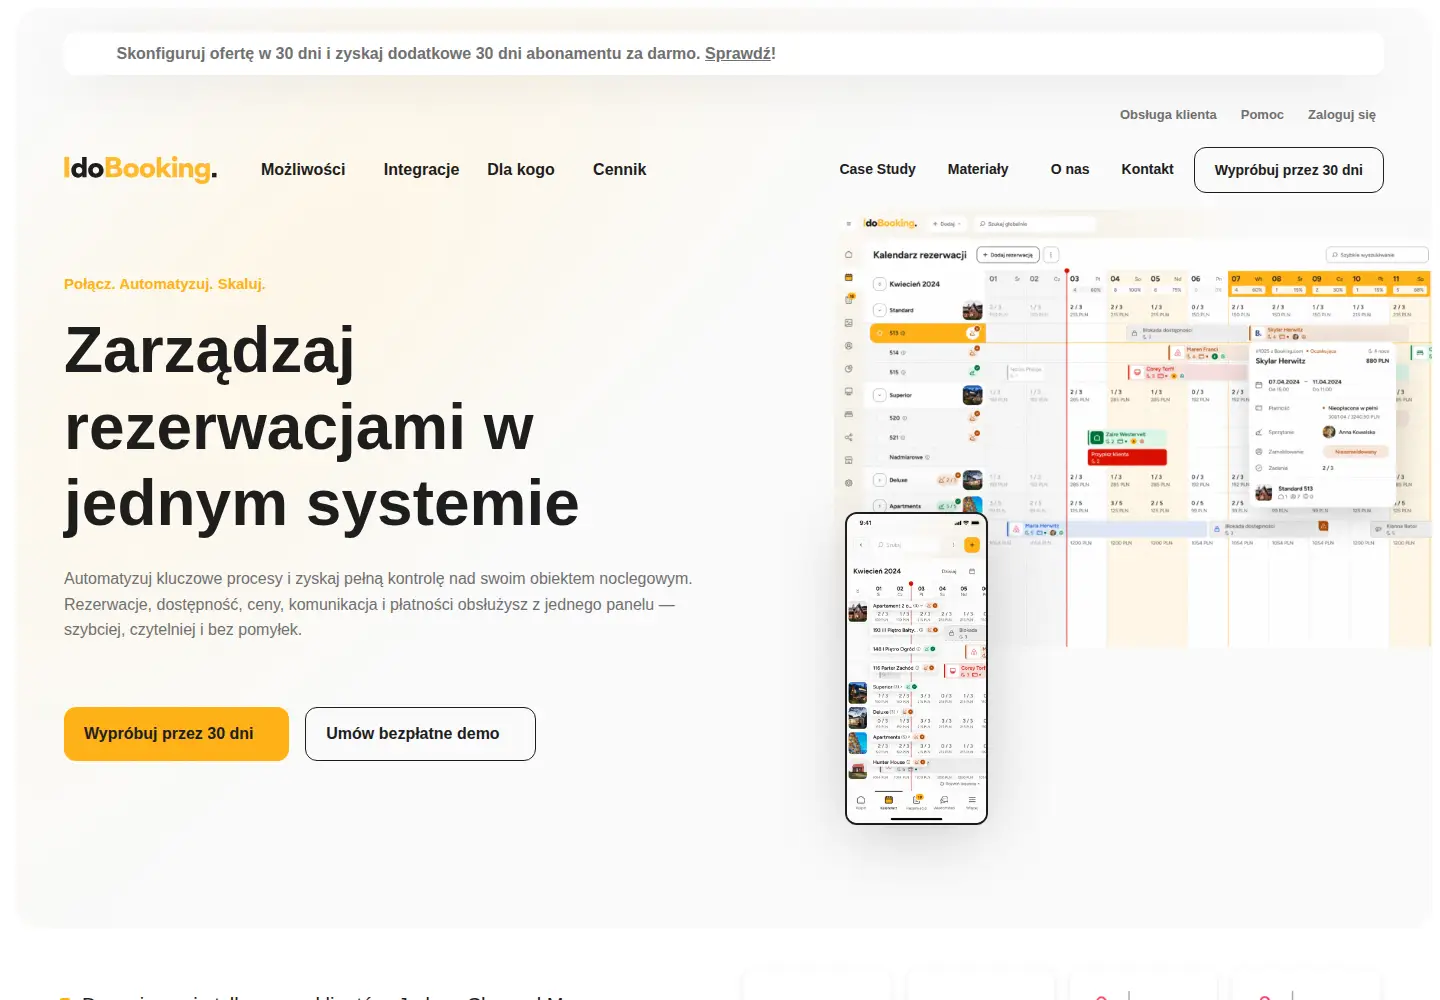This screenshot has height=1000, width=1440.
Task: Open the Materiały navigation item
Action: tap(978, 169)
